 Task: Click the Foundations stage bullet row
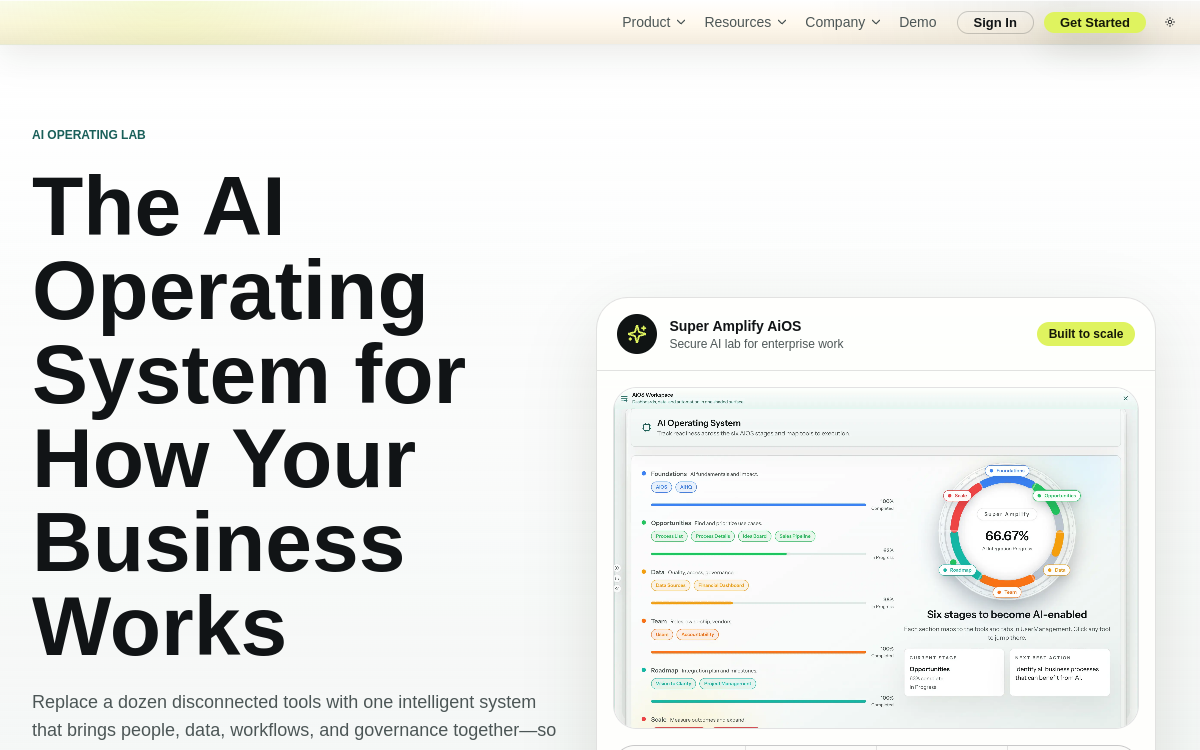point(702,474)
